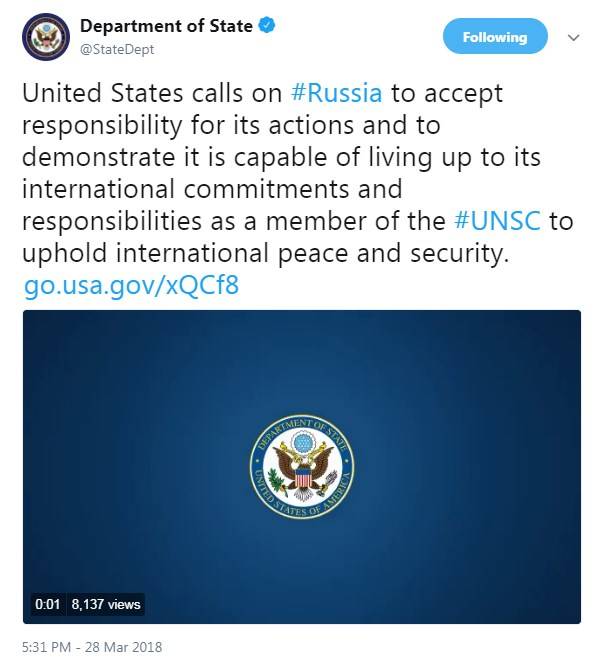Image resolution: width=603 pixels, height=666 pixels.
Task: Click the blue verified badge icon
Action: coord(267,25)
